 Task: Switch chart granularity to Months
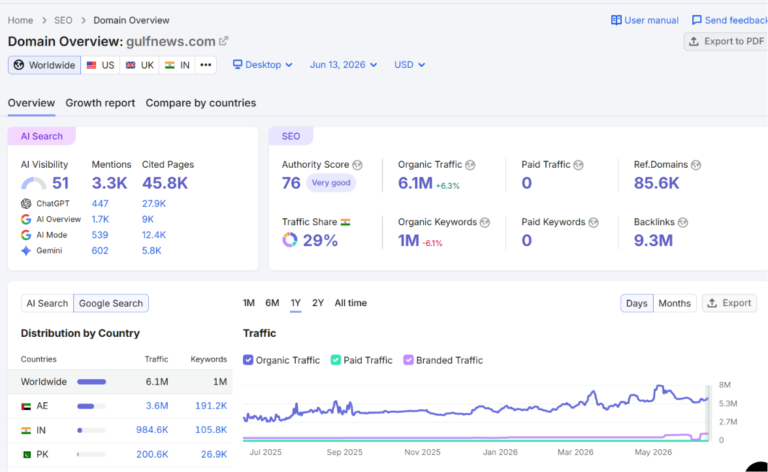674,303
